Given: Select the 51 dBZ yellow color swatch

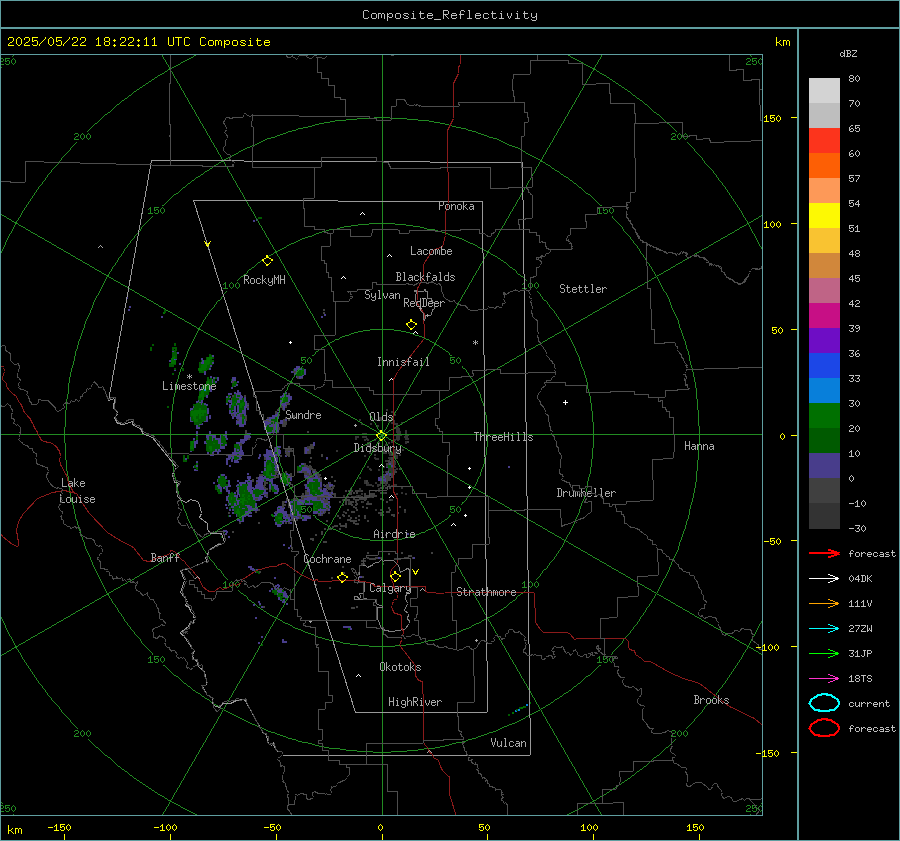Looking at the screenshot, I should [x=824, y=215].
